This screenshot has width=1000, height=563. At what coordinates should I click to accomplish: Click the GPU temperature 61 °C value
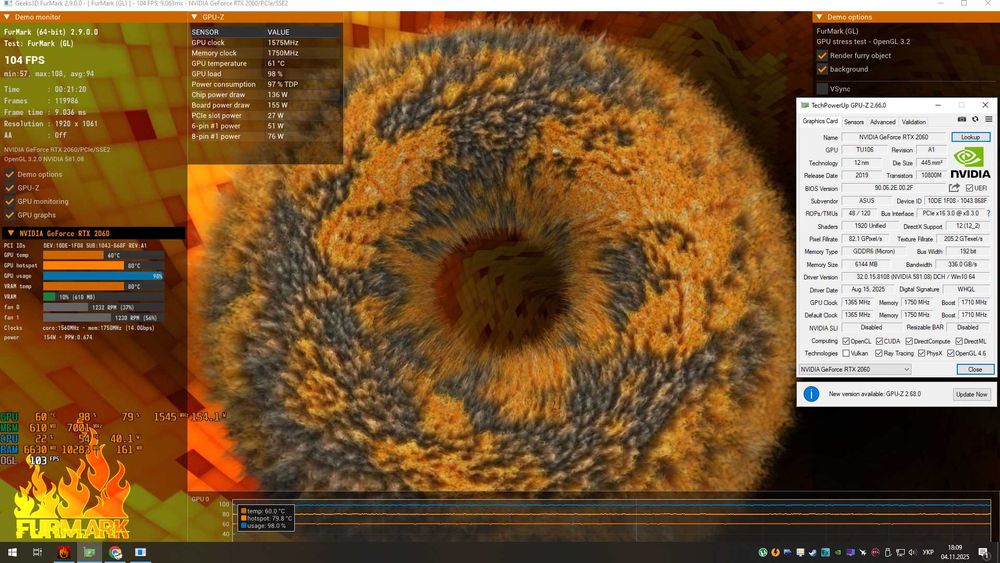pos(276,63)
